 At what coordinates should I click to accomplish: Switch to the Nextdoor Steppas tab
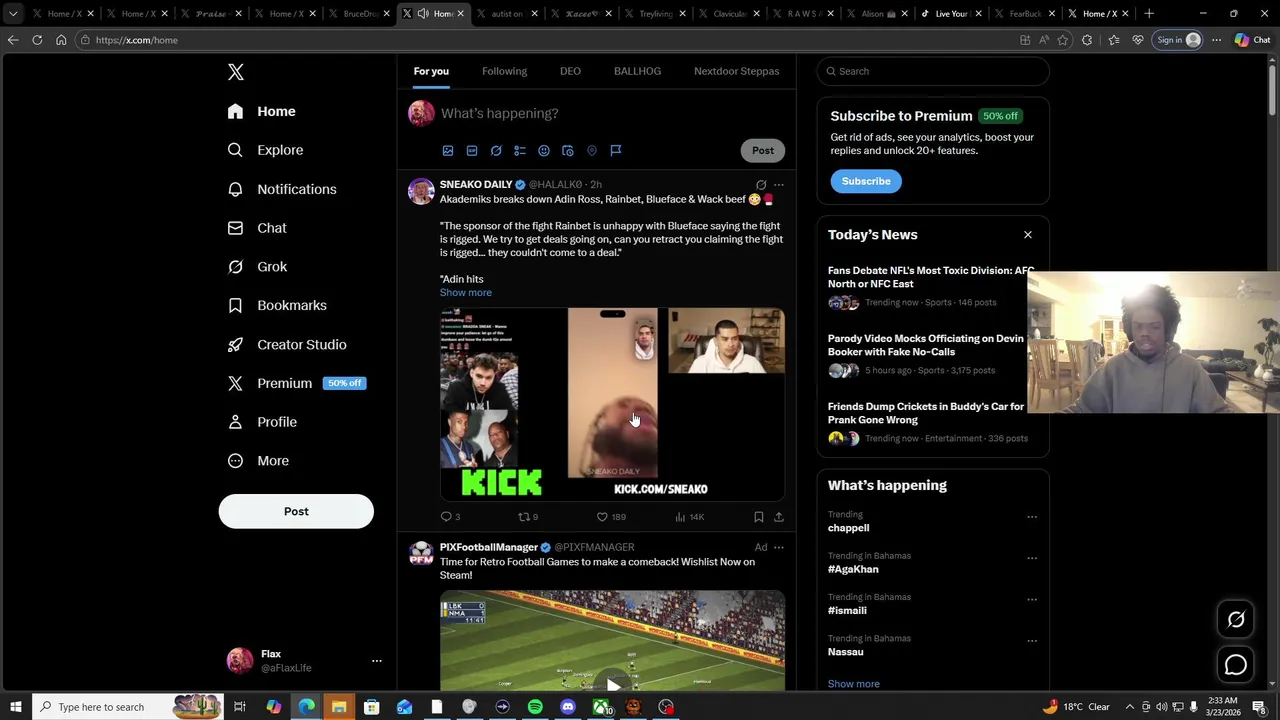click(736, 71)
